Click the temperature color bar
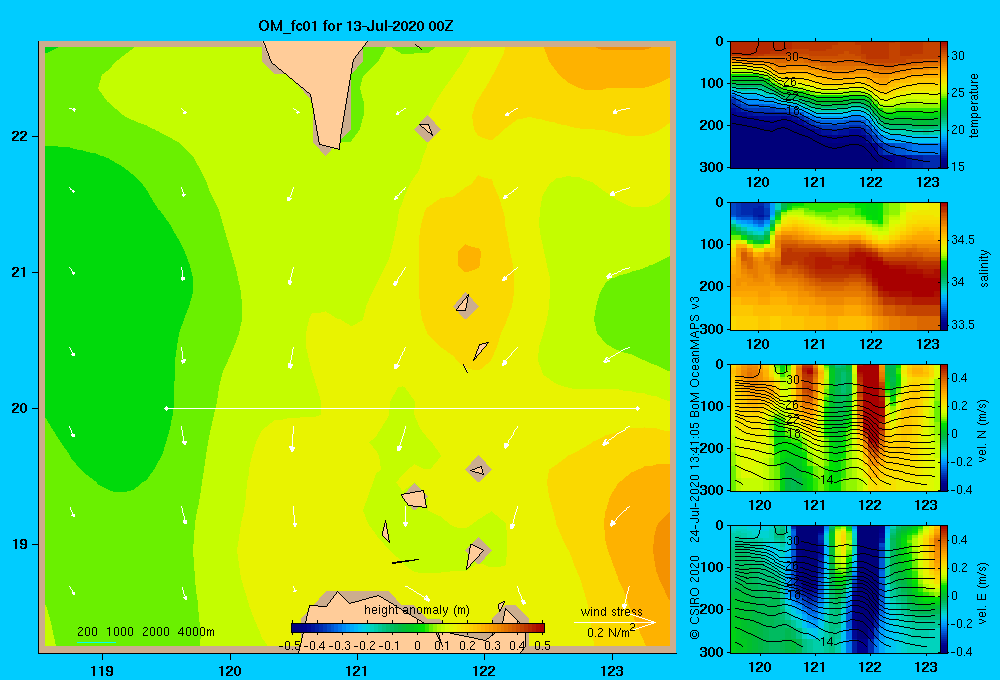This screenshot has height=680, width=1000. pos(944,104)
